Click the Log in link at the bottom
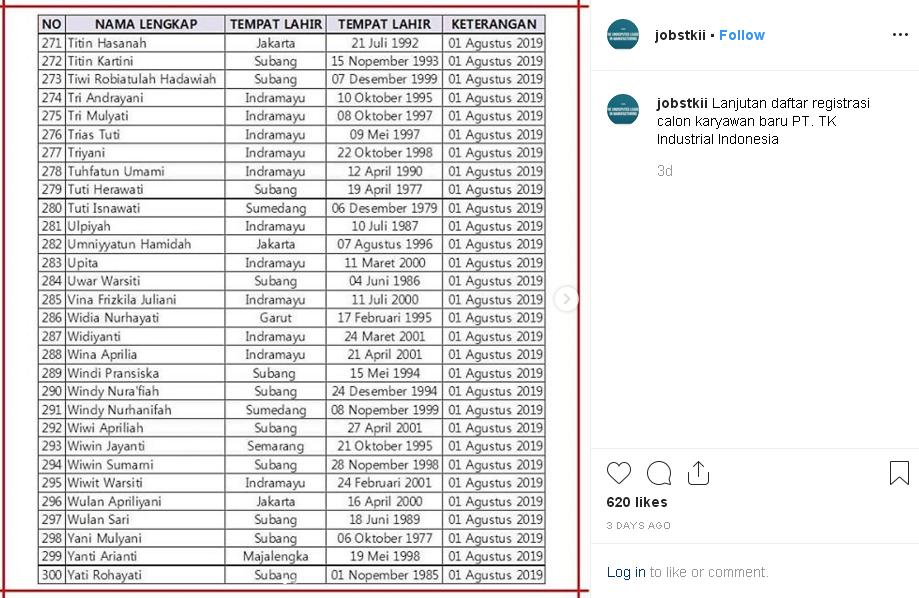Viewport: 919px width, 598px height. [x=627, y=571]
